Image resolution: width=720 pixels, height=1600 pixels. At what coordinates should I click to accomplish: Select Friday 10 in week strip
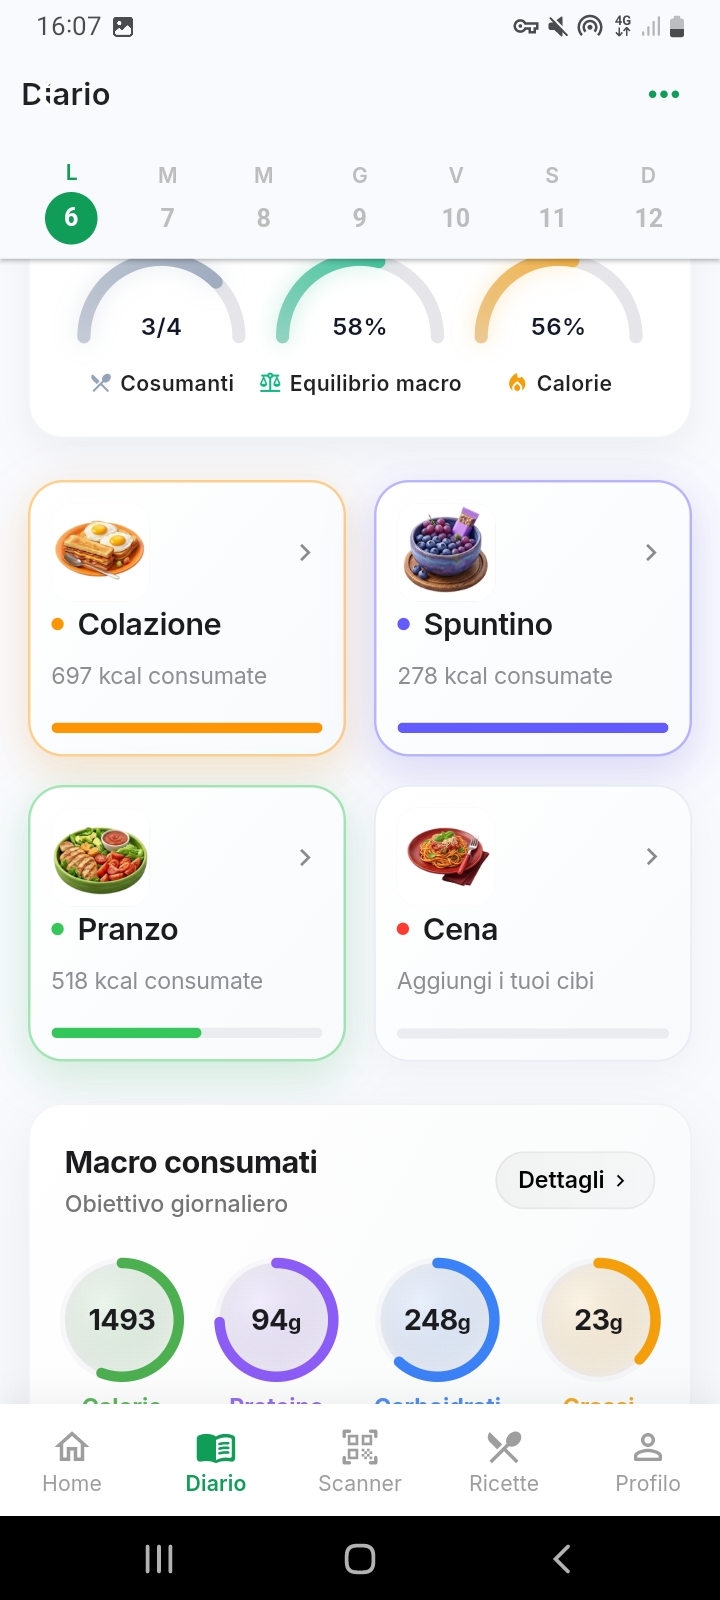pyautogui.click(x=456, y=198)
